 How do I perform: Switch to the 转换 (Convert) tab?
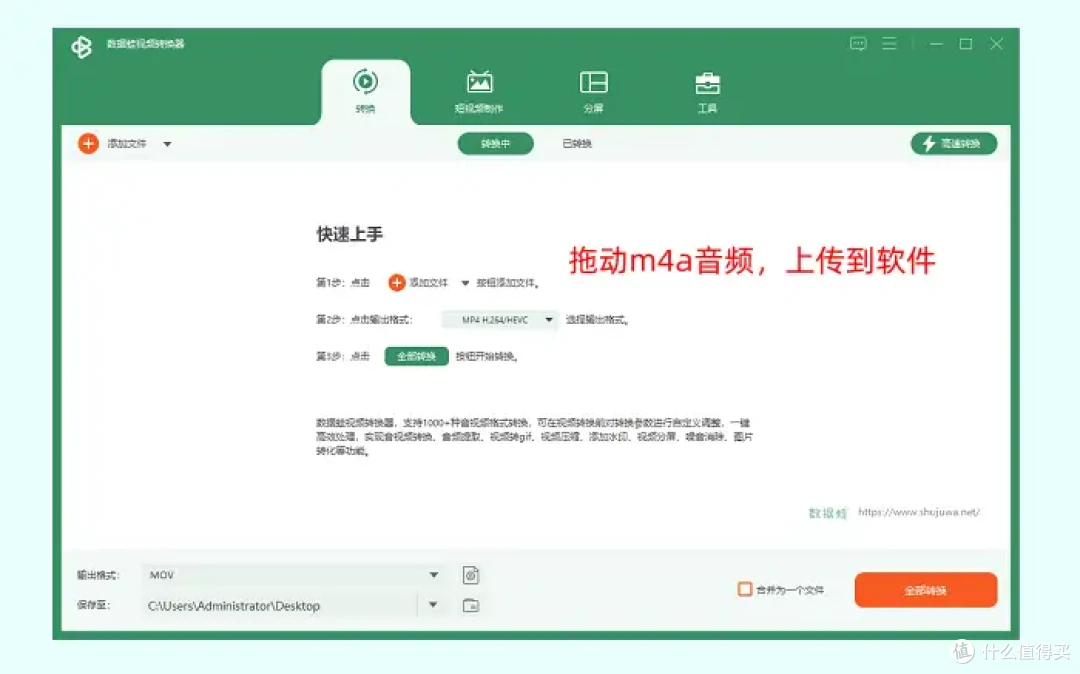point(365,92)
